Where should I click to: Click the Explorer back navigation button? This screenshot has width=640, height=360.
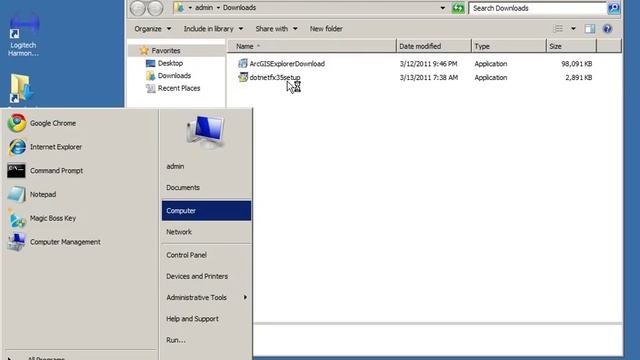coord(138,8)
